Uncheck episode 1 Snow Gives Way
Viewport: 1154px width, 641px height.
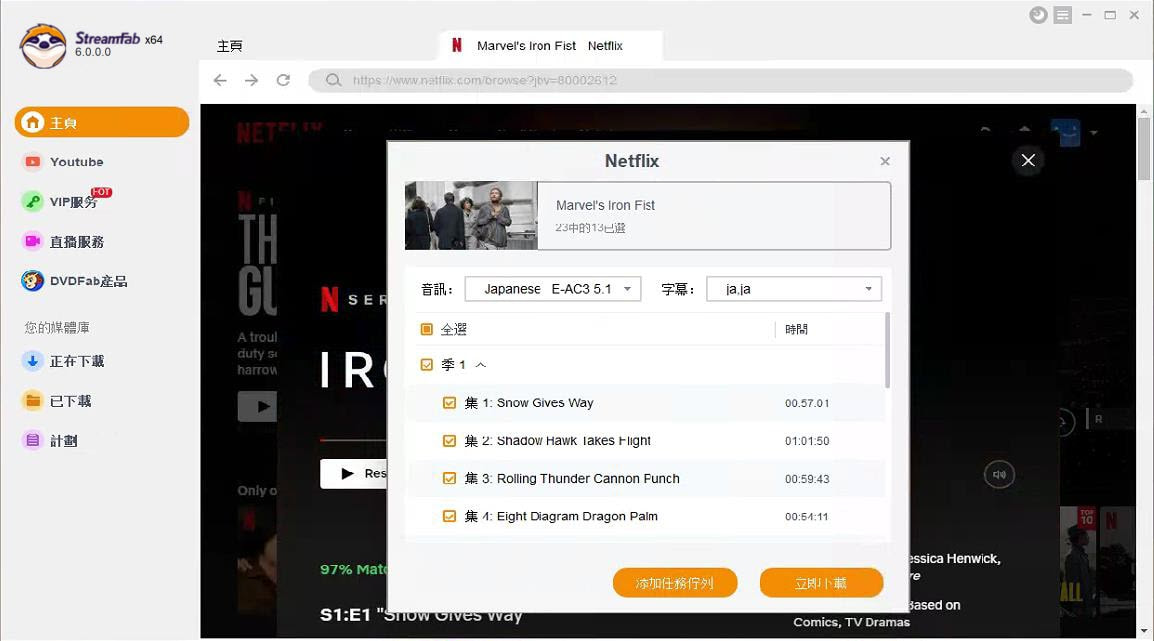(449, 403)
